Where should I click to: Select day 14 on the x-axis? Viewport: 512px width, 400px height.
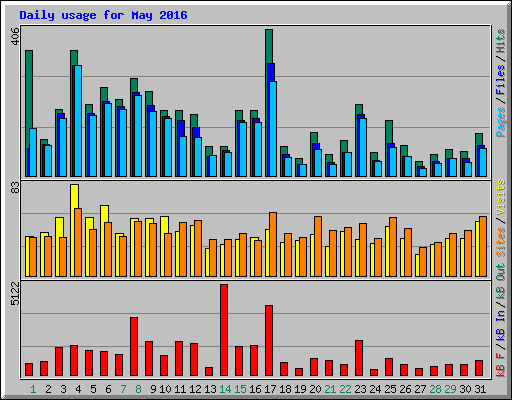point(225,389)
